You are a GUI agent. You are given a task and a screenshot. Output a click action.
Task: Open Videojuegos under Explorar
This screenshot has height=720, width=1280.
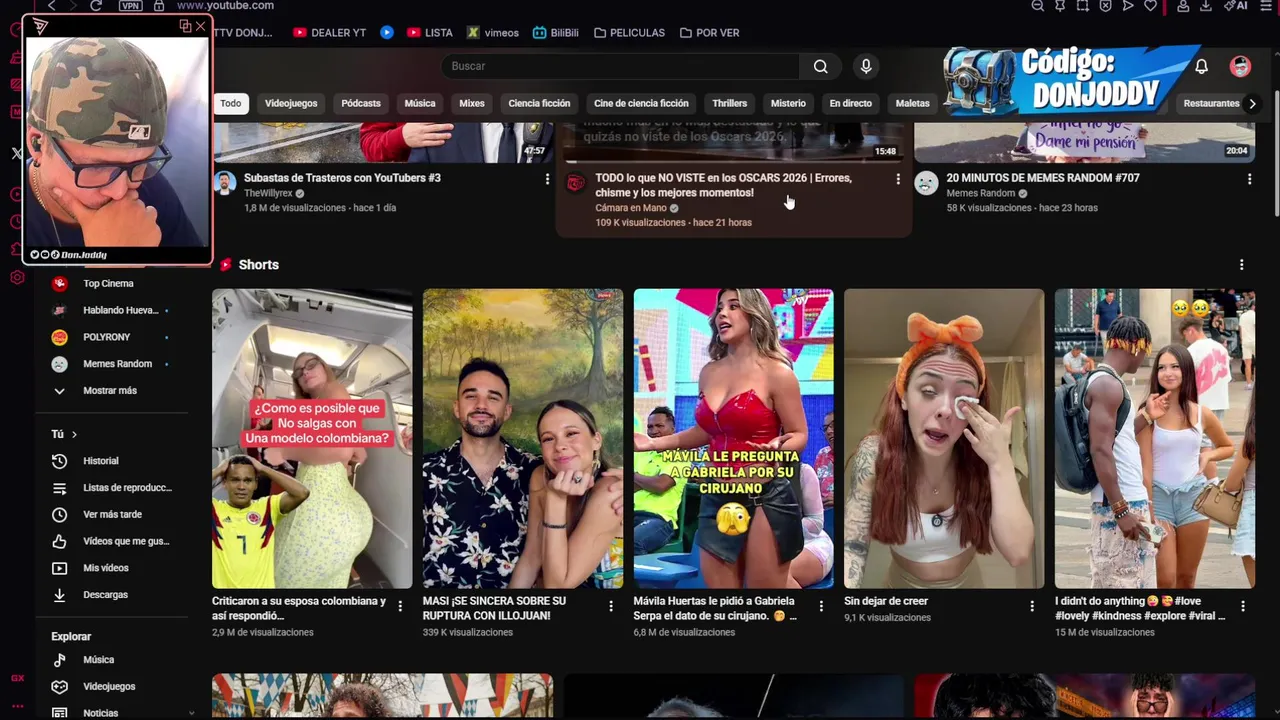tap(110, 687)
